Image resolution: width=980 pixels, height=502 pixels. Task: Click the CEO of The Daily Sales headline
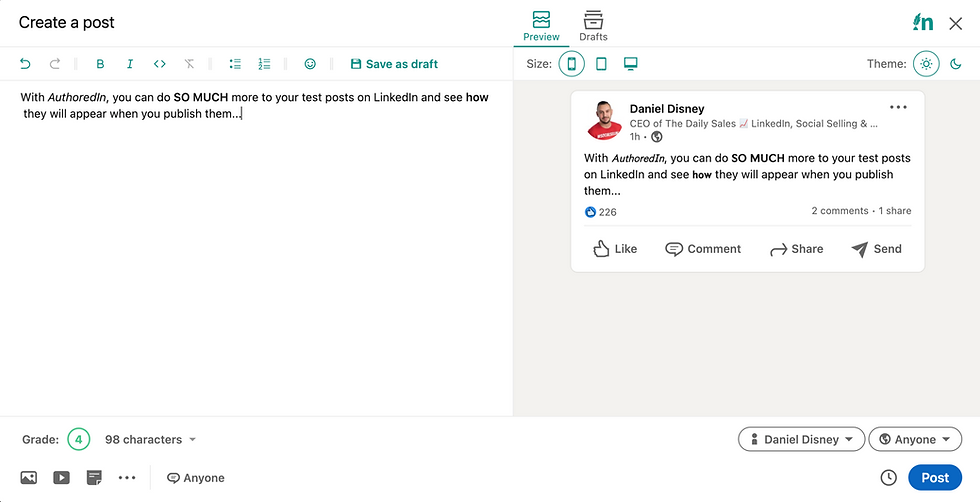click(754, 124)
